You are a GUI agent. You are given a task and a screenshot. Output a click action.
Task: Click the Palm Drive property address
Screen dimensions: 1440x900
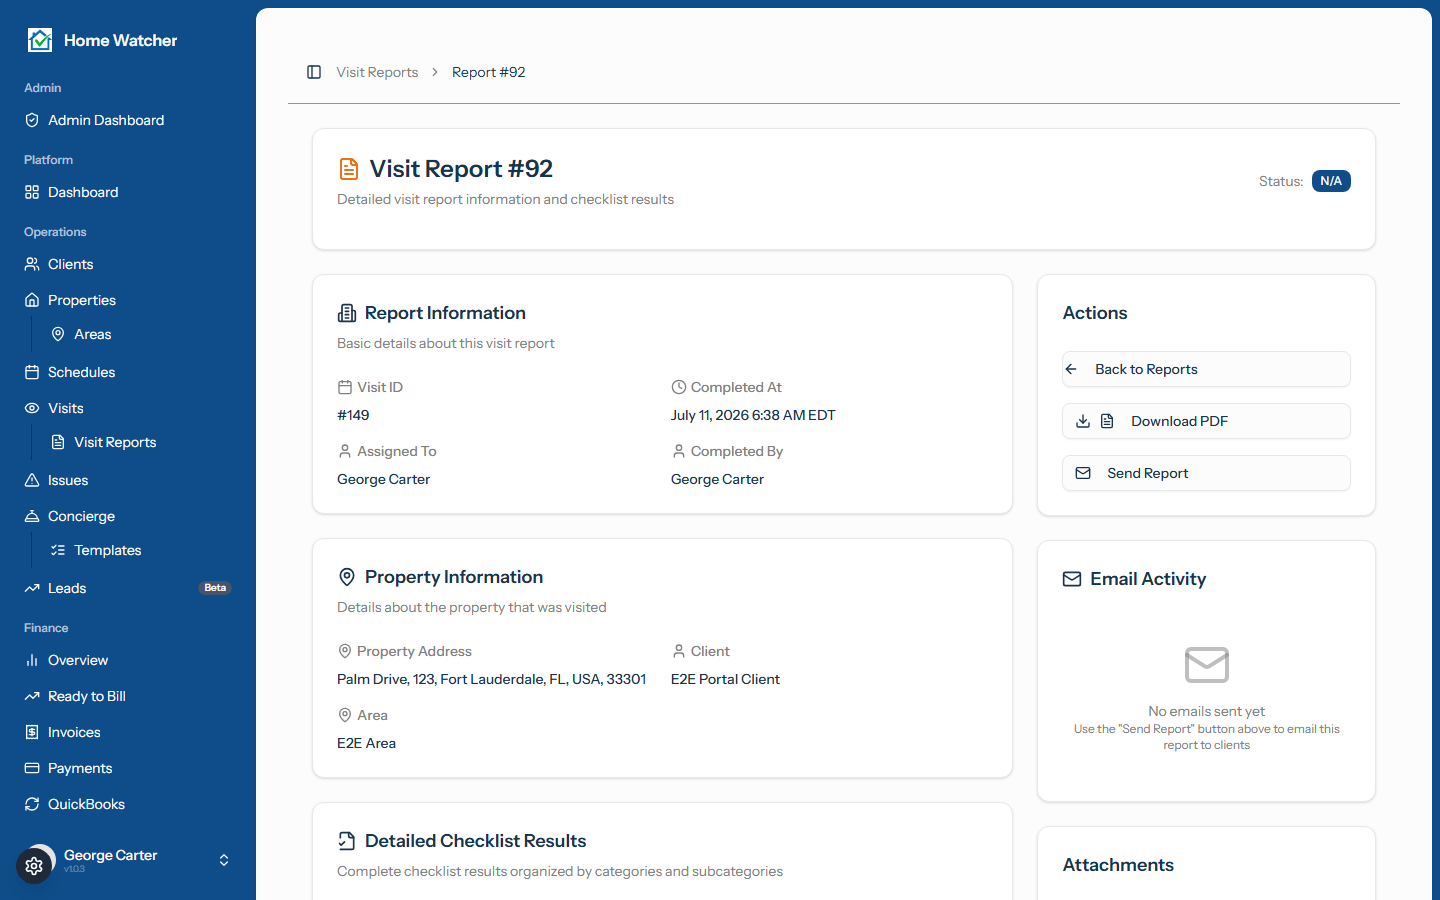tap(491, 679)
